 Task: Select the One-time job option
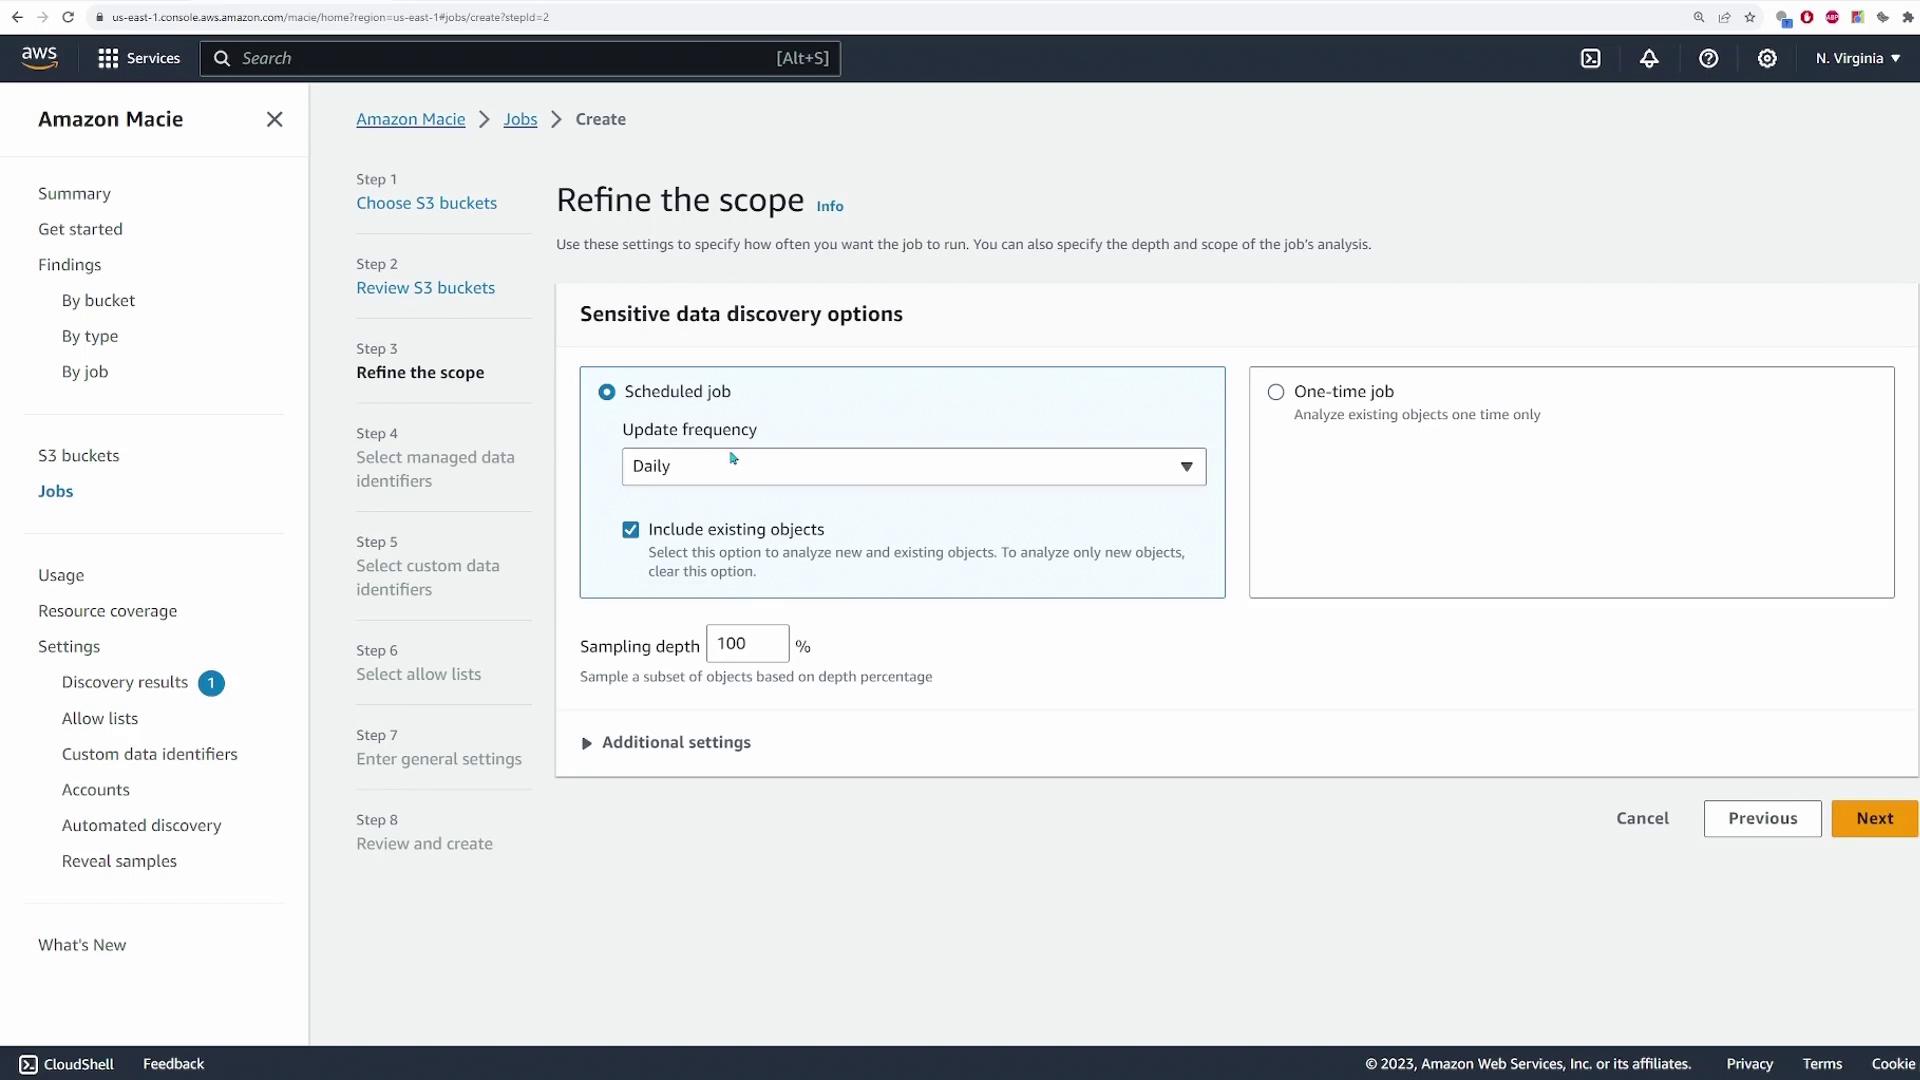1276,392
